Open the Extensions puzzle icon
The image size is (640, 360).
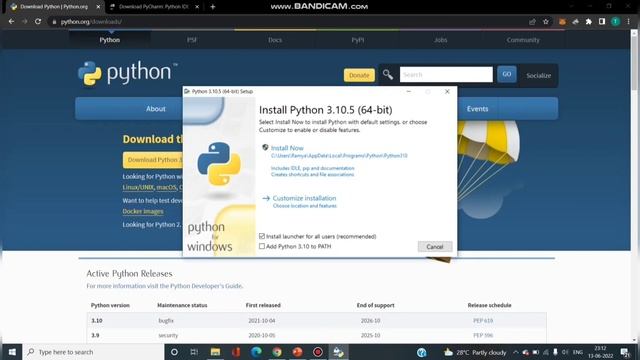tap(589, 22)
